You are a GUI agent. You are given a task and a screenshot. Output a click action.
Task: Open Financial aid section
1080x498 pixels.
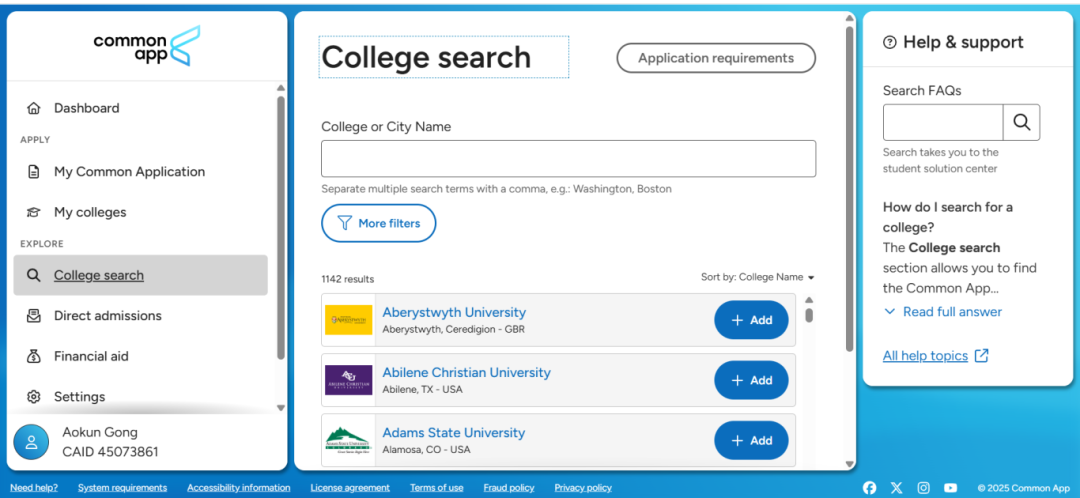coord(91,356)
